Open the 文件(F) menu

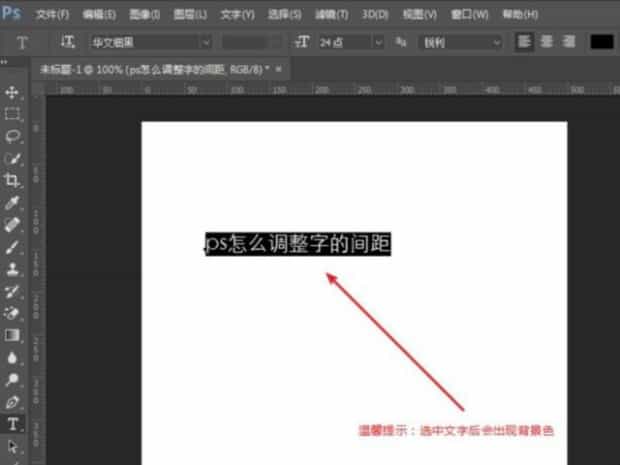(52, 15)
